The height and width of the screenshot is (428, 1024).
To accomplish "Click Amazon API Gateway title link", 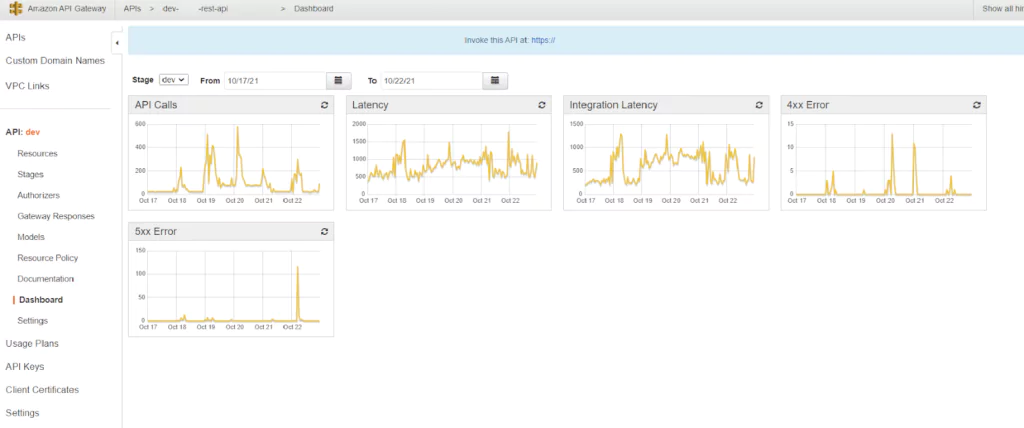I will pos(67,9).
